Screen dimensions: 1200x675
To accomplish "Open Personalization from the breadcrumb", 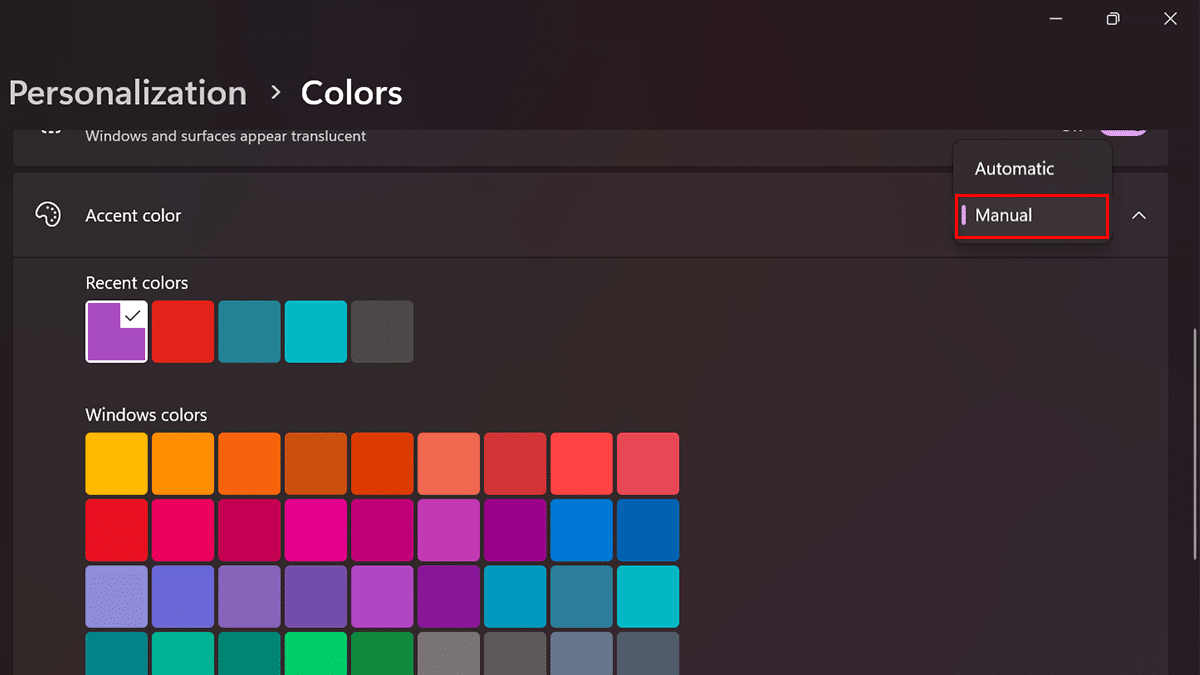I will tap(127, 92).
